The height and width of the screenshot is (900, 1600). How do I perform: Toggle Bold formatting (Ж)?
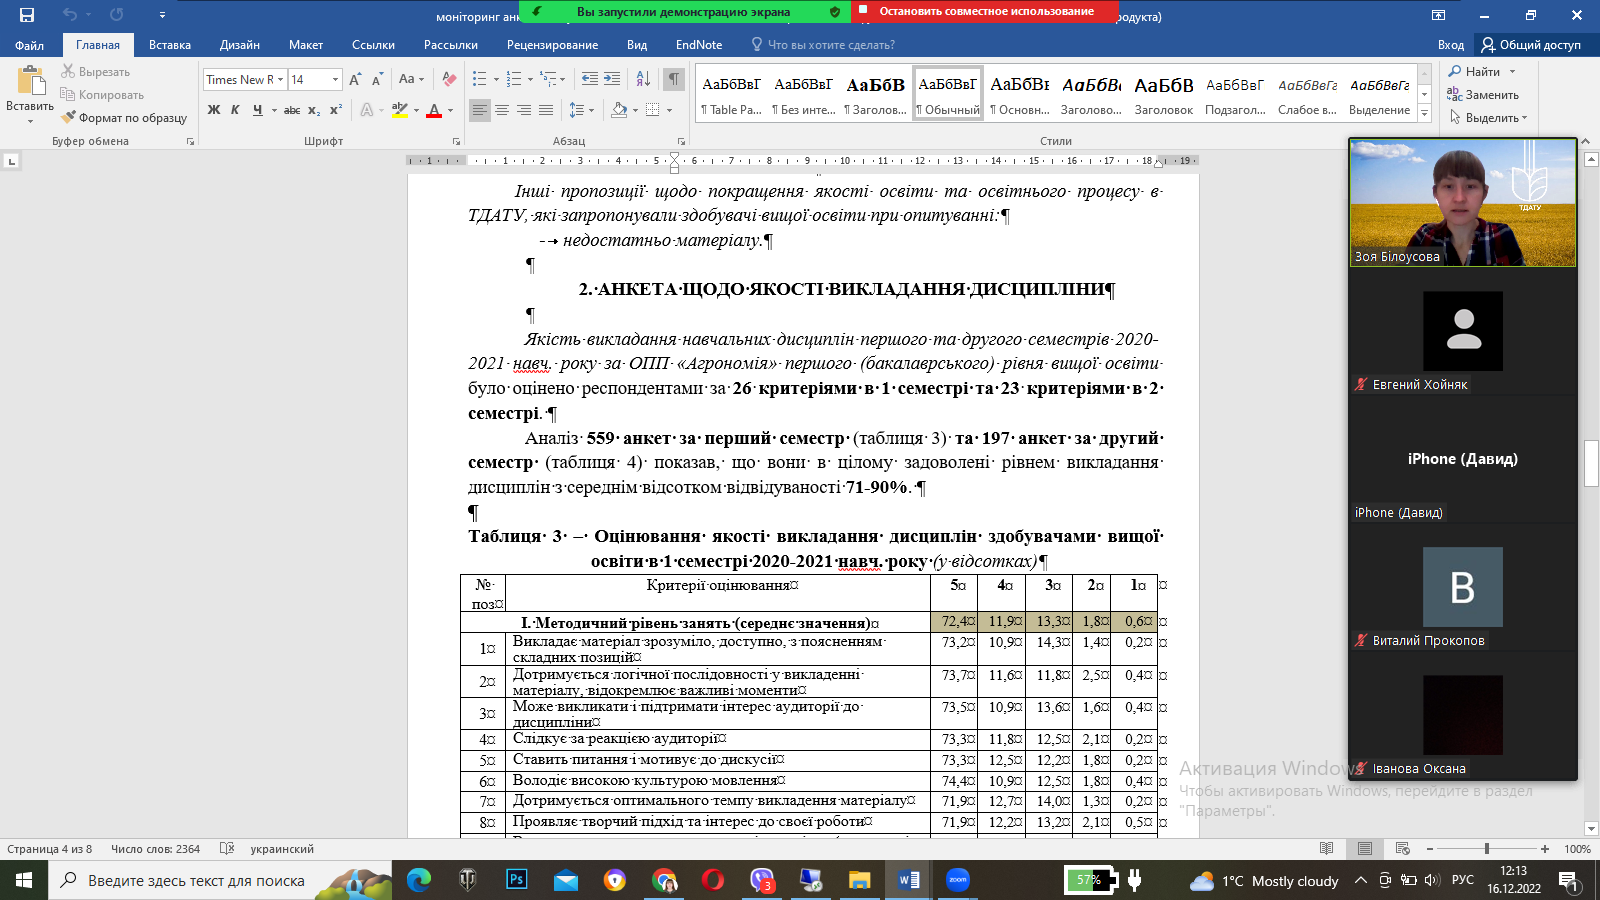coord(214,110)
